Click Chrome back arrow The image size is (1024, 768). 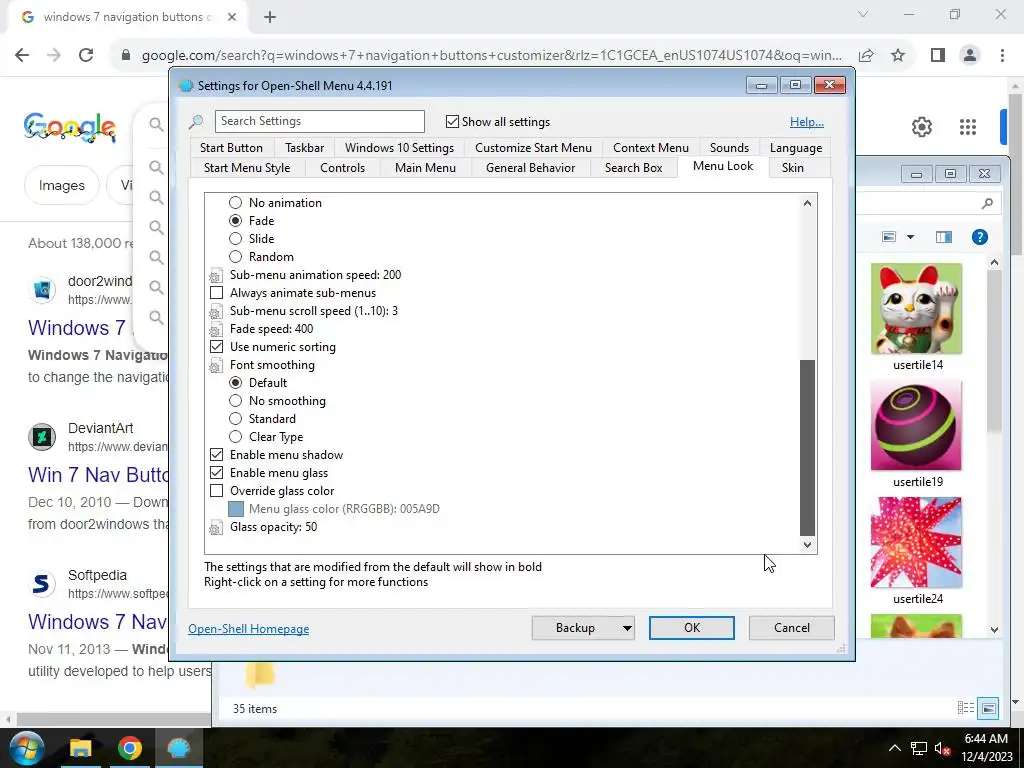(22, 55)
